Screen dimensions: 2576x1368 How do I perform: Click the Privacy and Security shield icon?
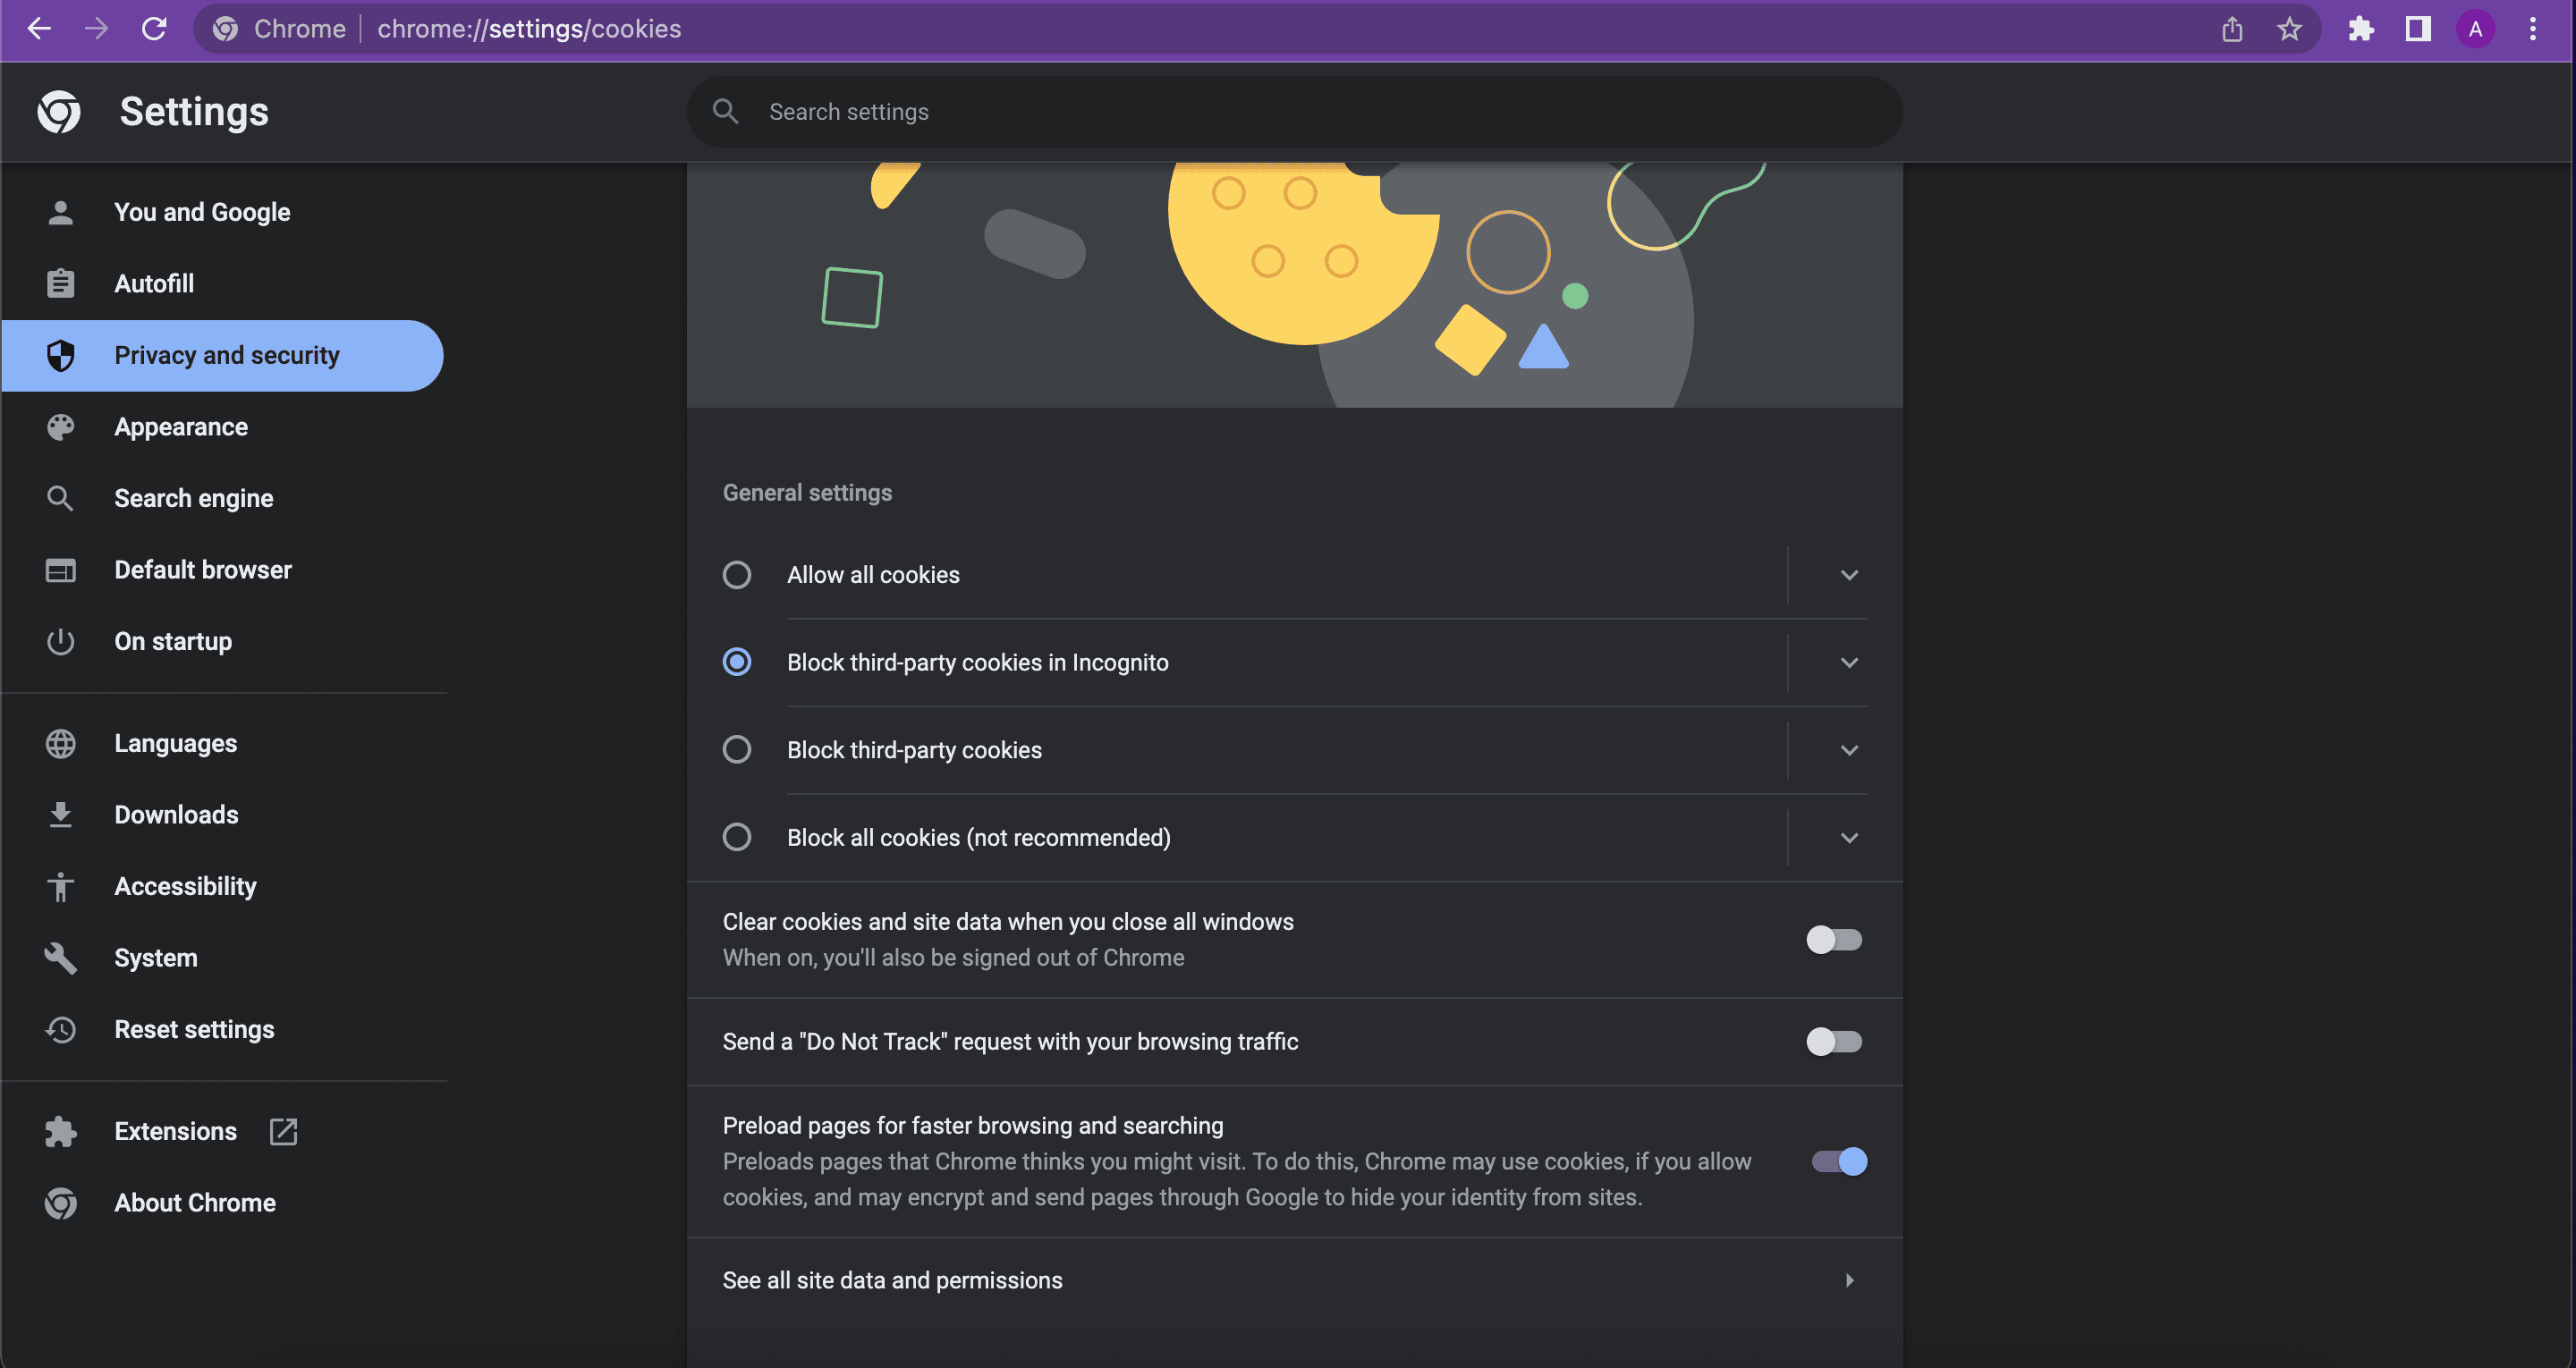coord(58,354)
